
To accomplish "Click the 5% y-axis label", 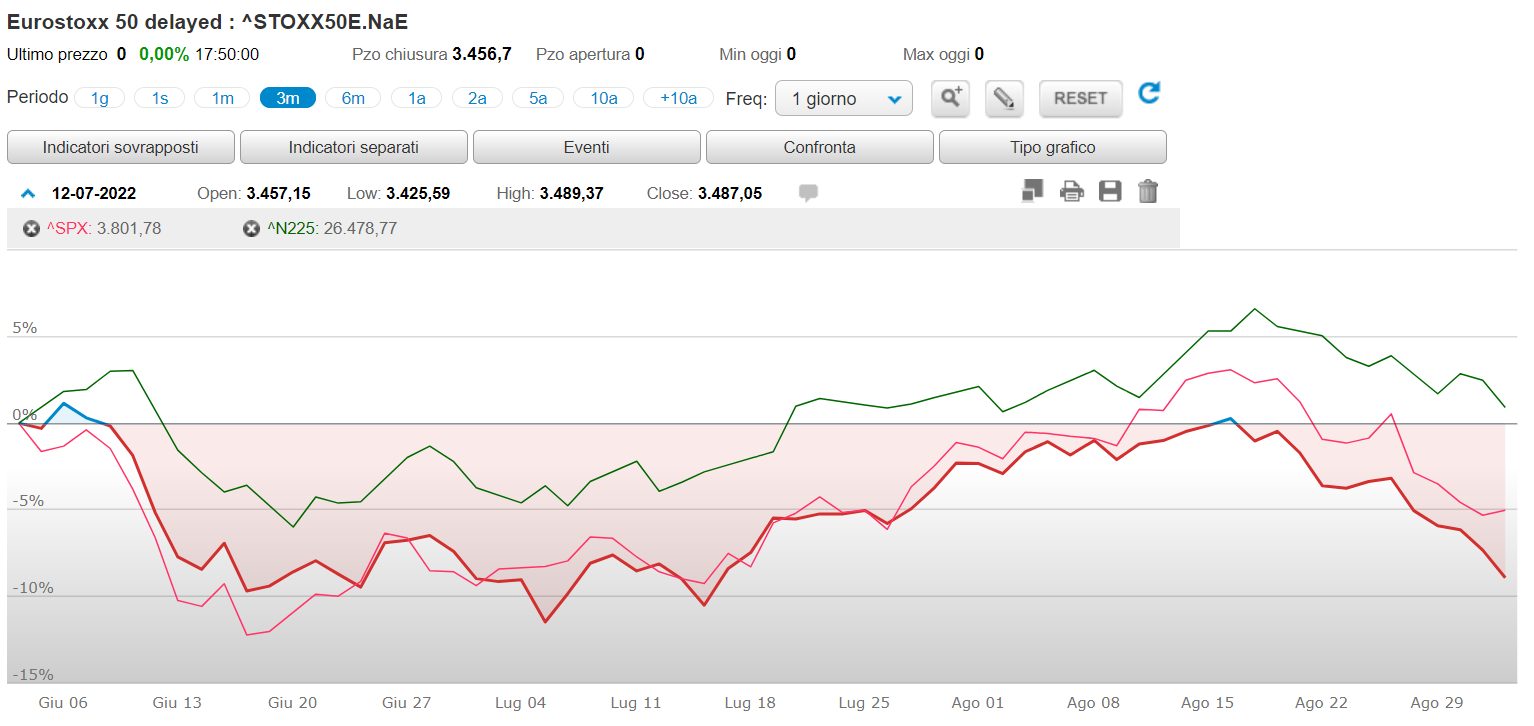I will point(25,328).
